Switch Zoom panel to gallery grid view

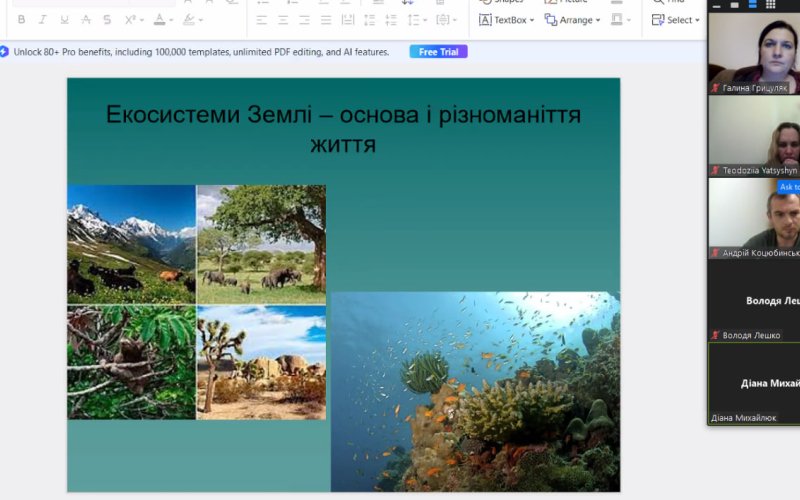coord(770,5)
